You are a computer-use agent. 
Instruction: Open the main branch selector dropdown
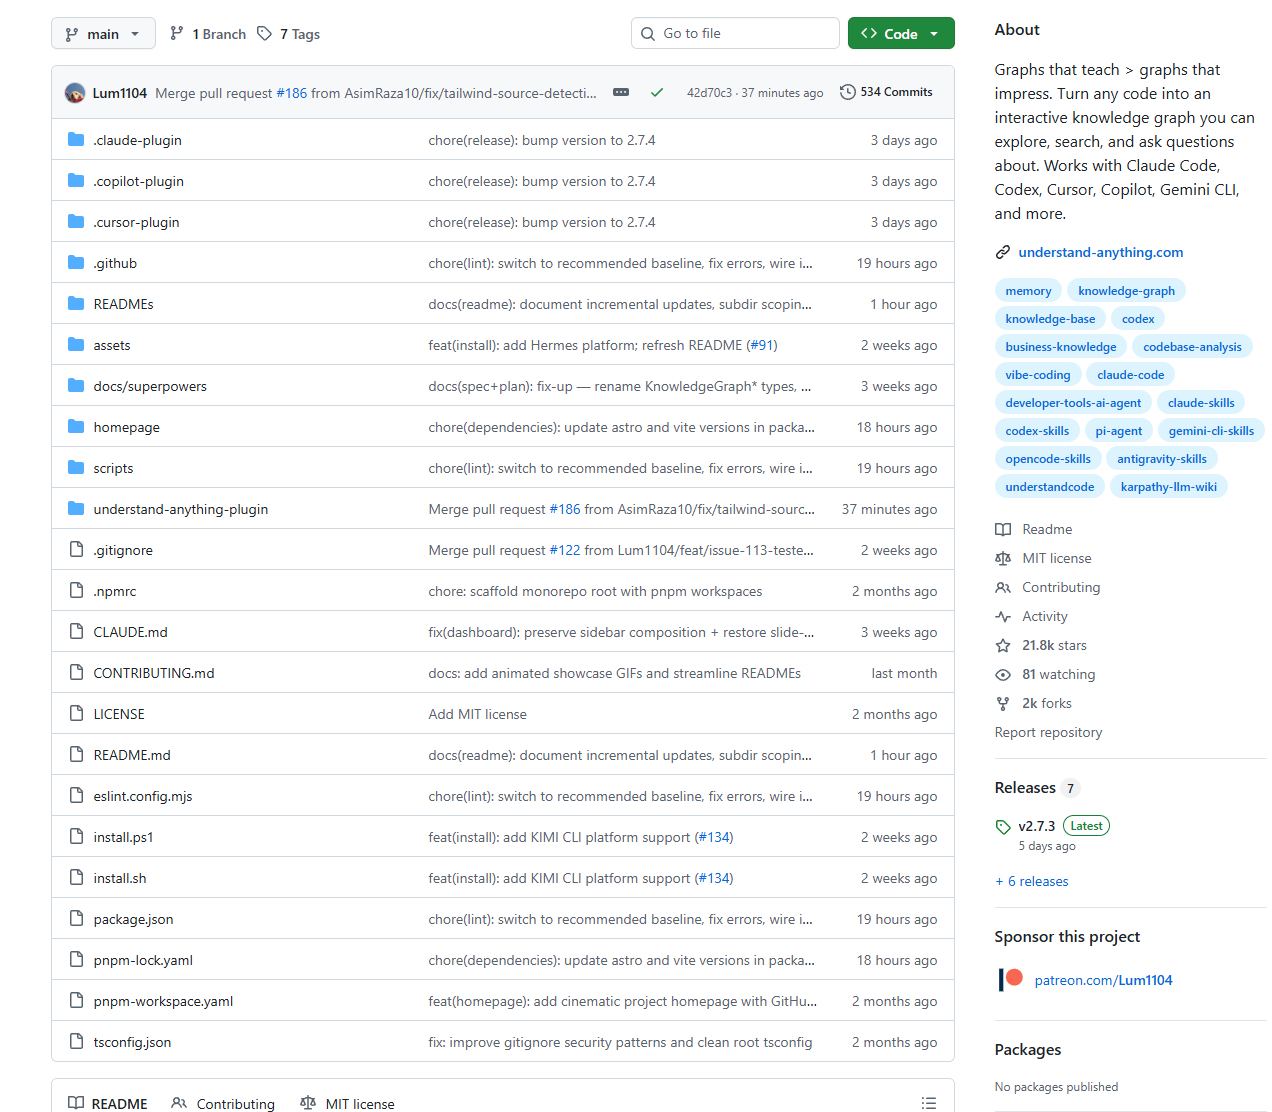pos(103,34)
